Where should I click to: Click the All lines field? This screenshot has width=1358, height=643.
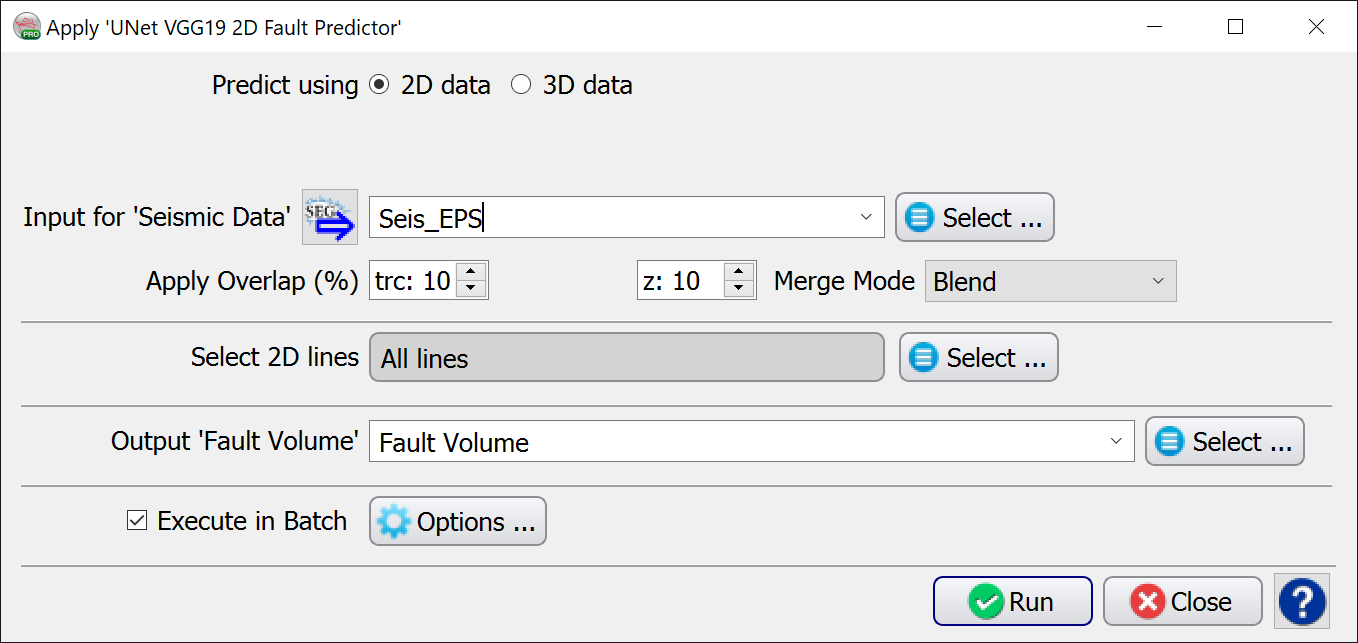click(626, 358)
